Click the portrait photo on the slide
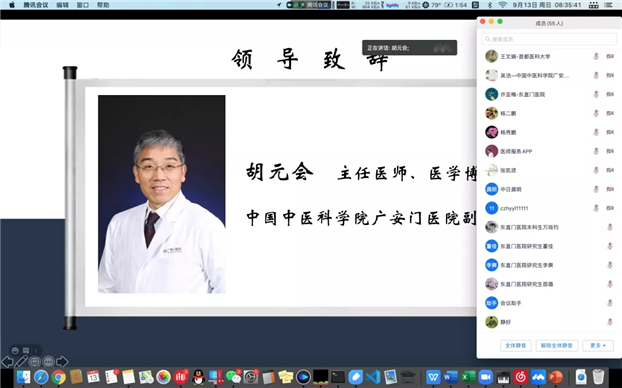This screenshot has height=388, width=622. click(x=162, y=194)
